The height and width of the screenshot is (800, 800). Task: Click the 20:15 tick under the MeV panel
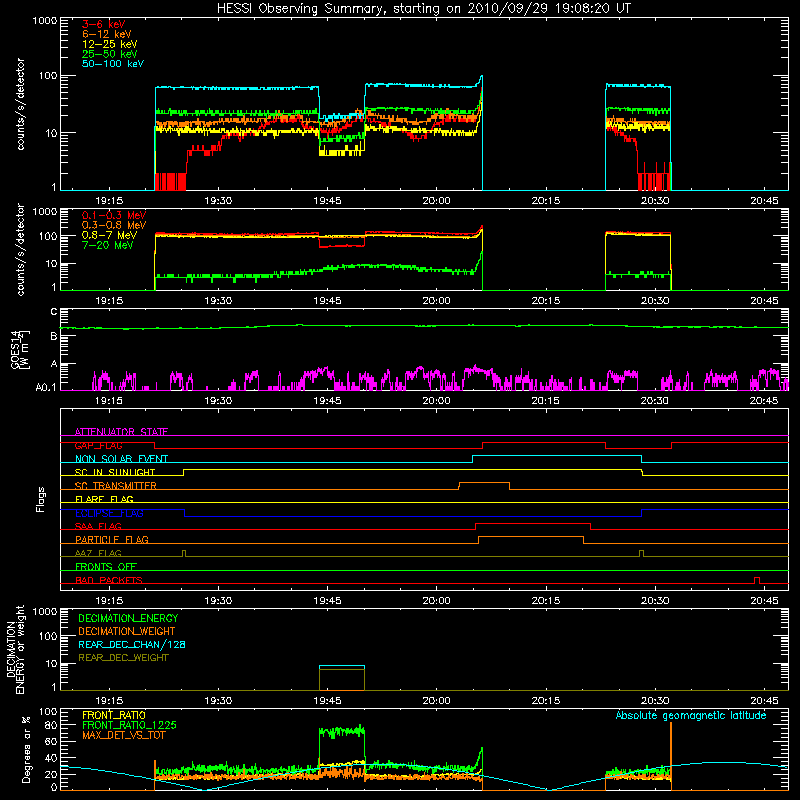coord(545,301)
